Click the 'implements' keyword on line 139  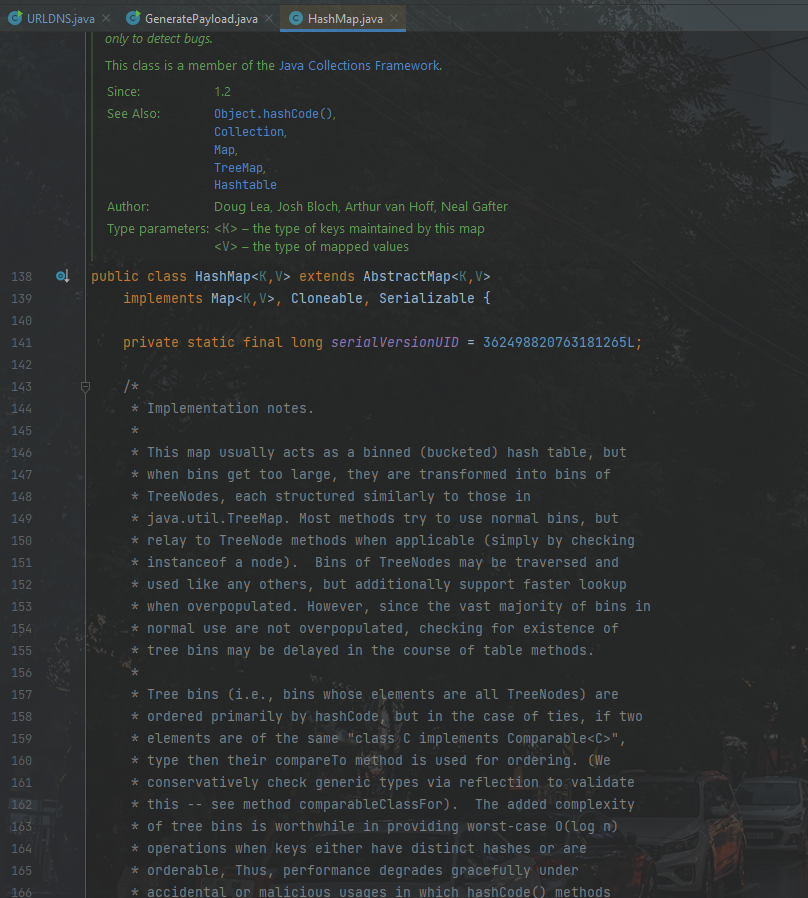coord(163,298)
